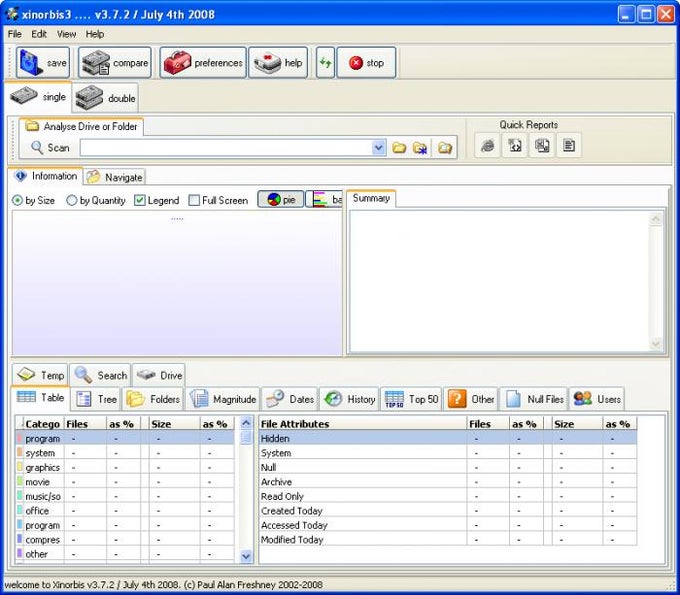The image size is (680, 595).
Task: Select the Modified Today attribute row
Action: tap(448, 539)
